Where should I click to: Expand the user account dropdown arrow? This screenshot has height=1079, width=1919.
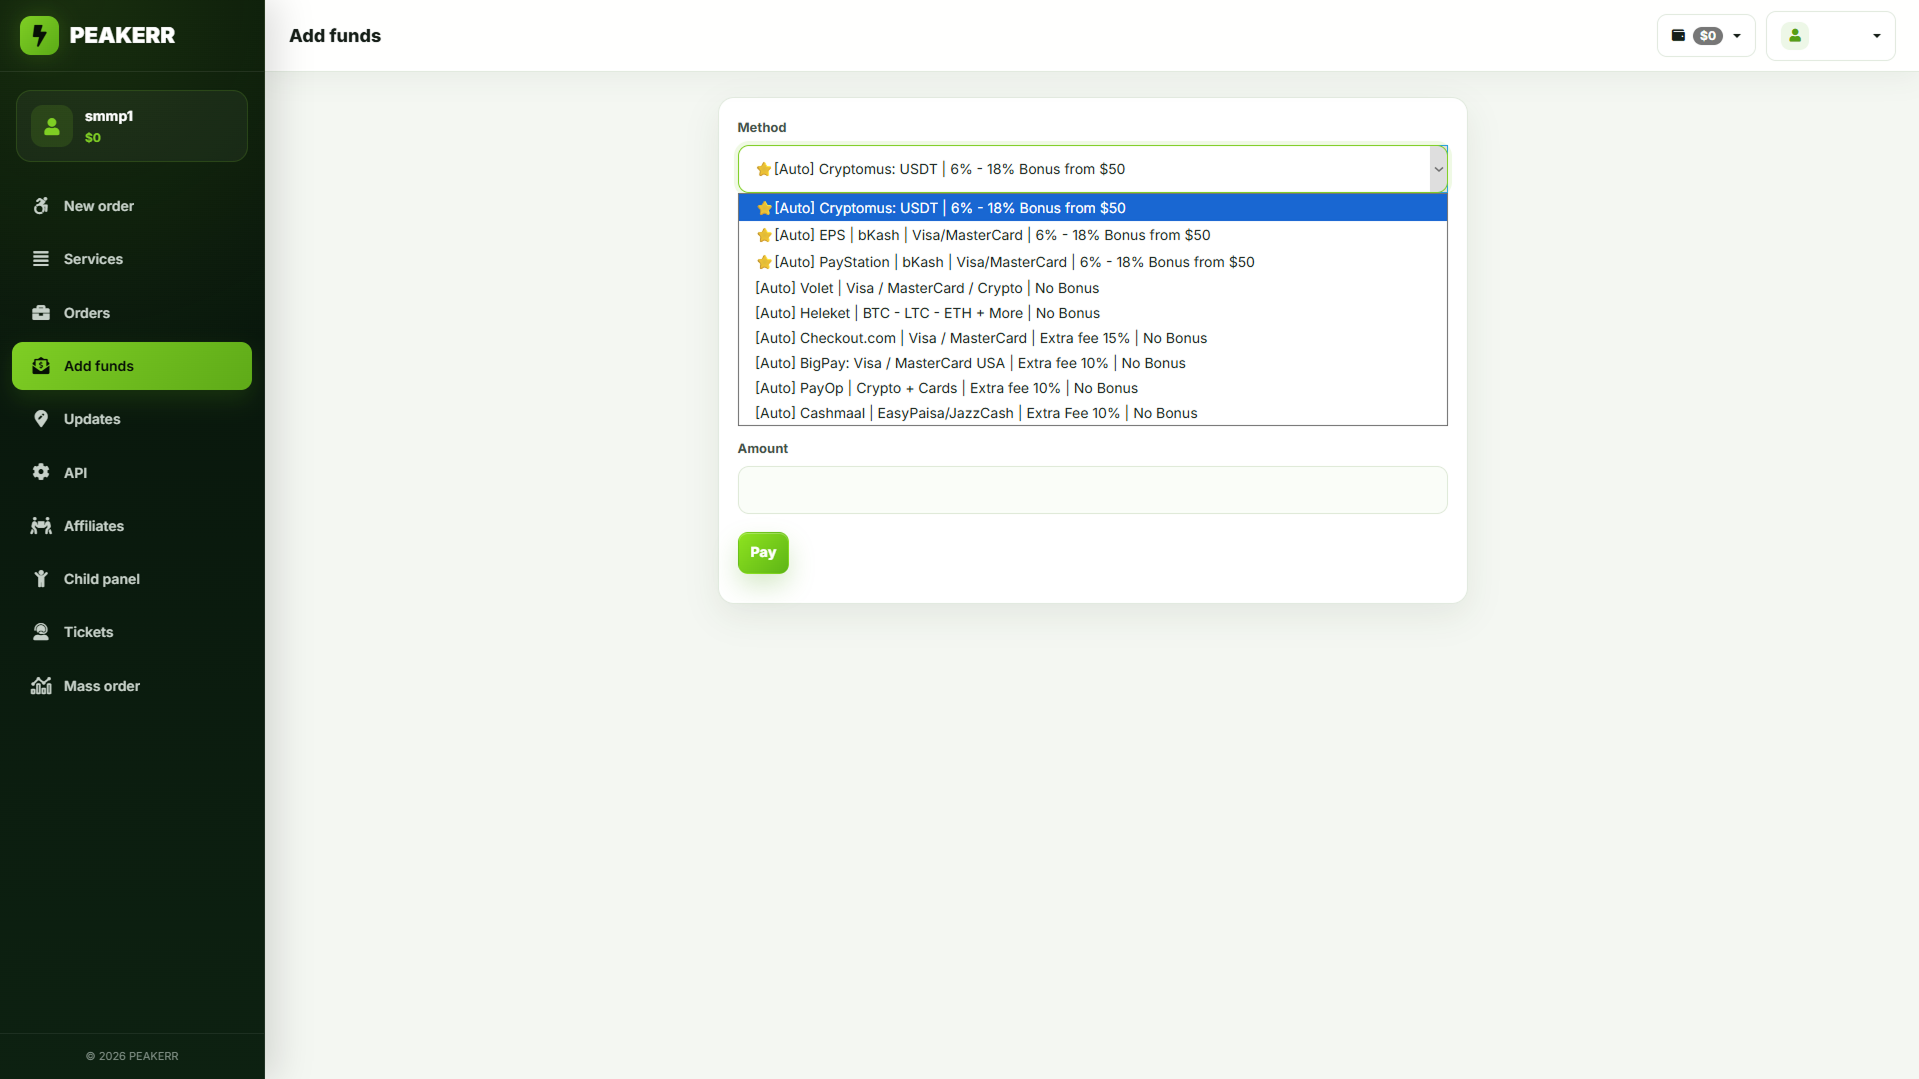point(1877,36)
